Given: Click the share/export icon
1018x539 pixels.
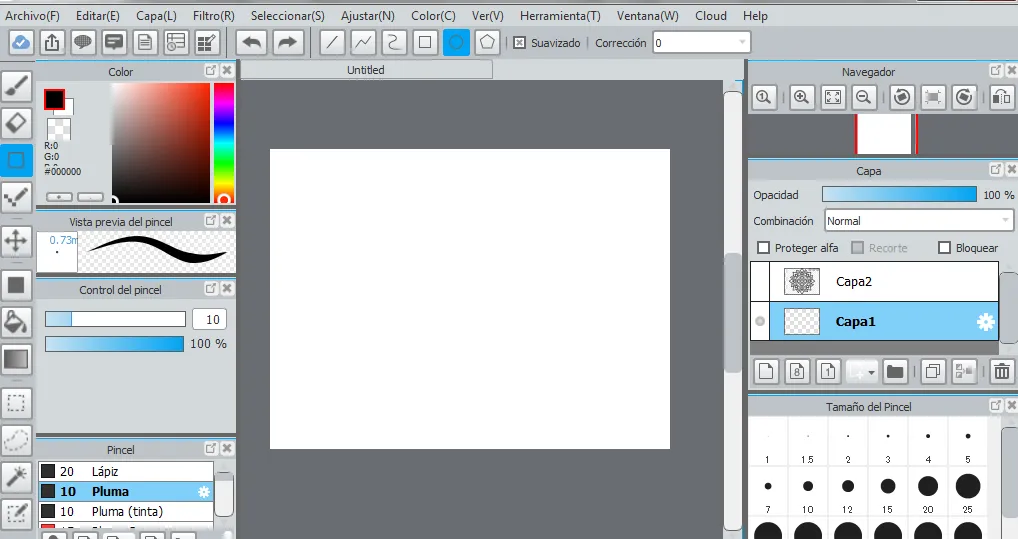Looking at the screenshot, I should click(52, 43).
